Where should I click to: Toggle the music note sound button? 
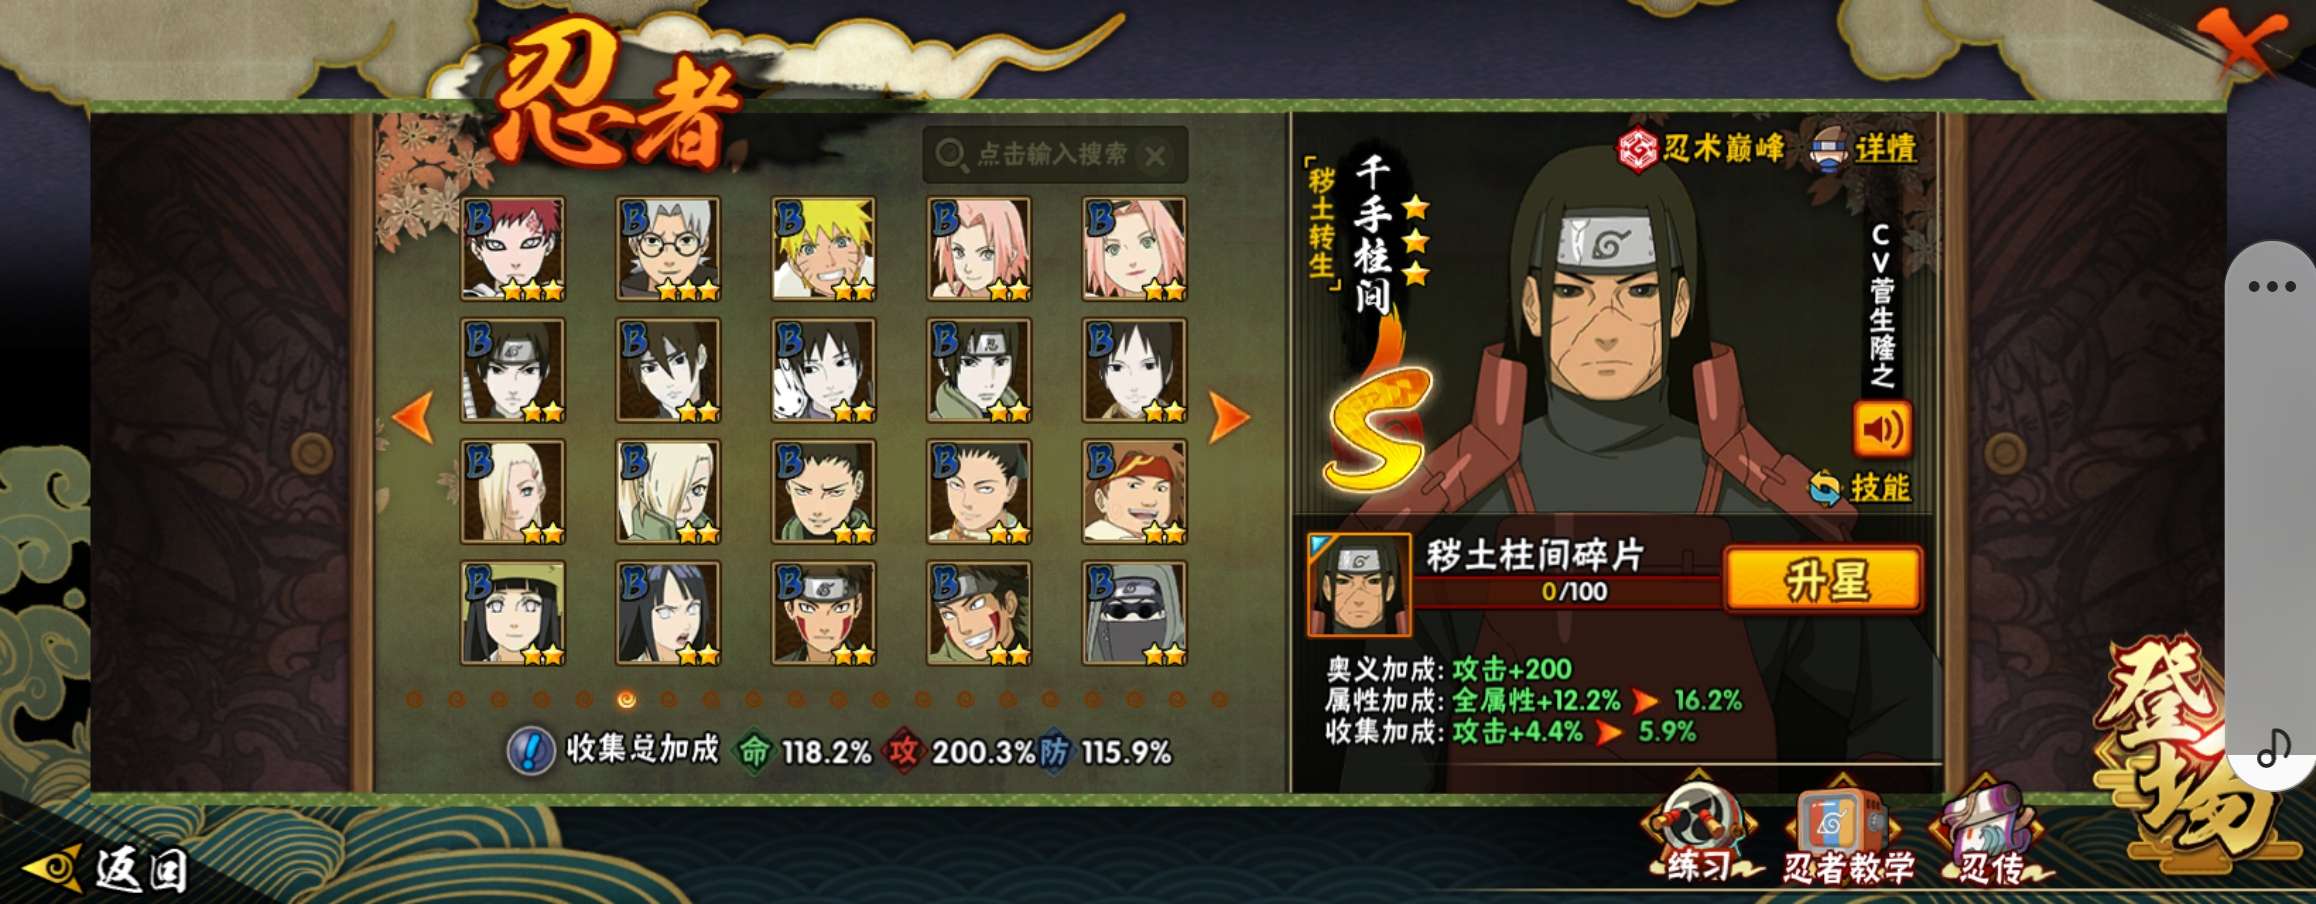[2273, 747]
